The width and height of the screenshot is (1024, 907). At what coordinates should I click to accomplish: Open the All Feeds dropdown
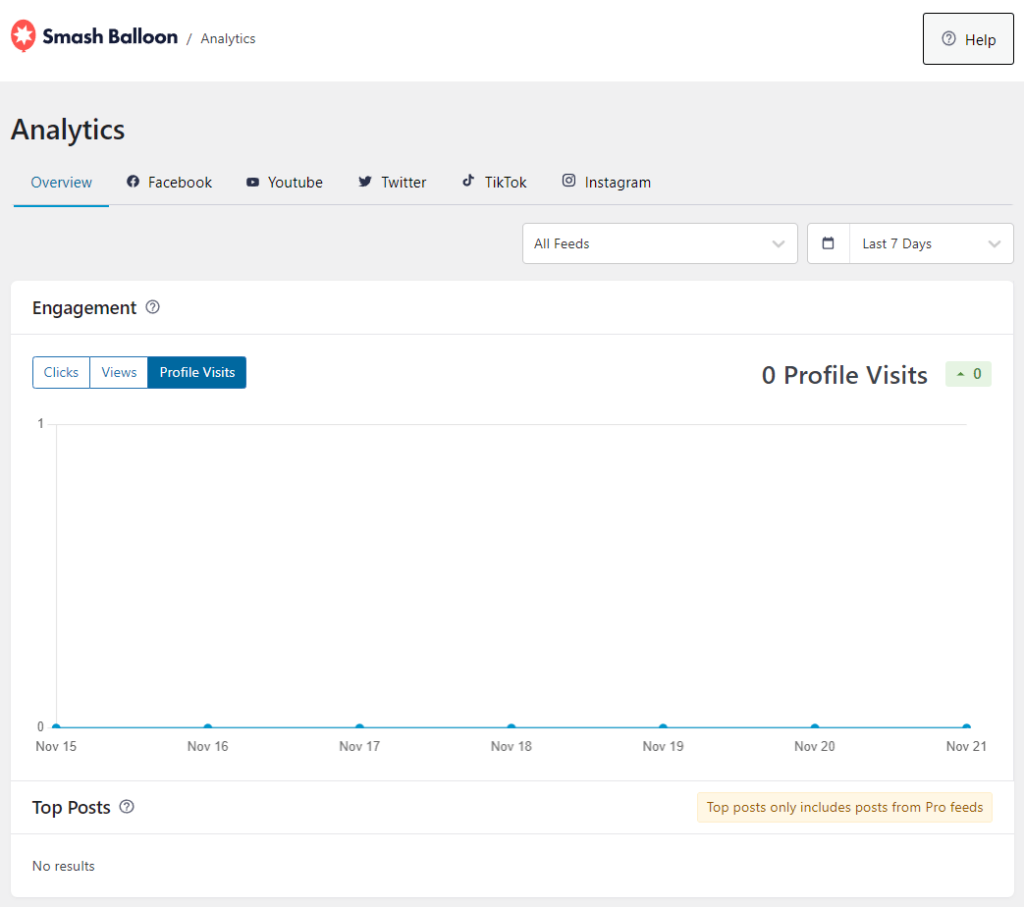[659, 244]
